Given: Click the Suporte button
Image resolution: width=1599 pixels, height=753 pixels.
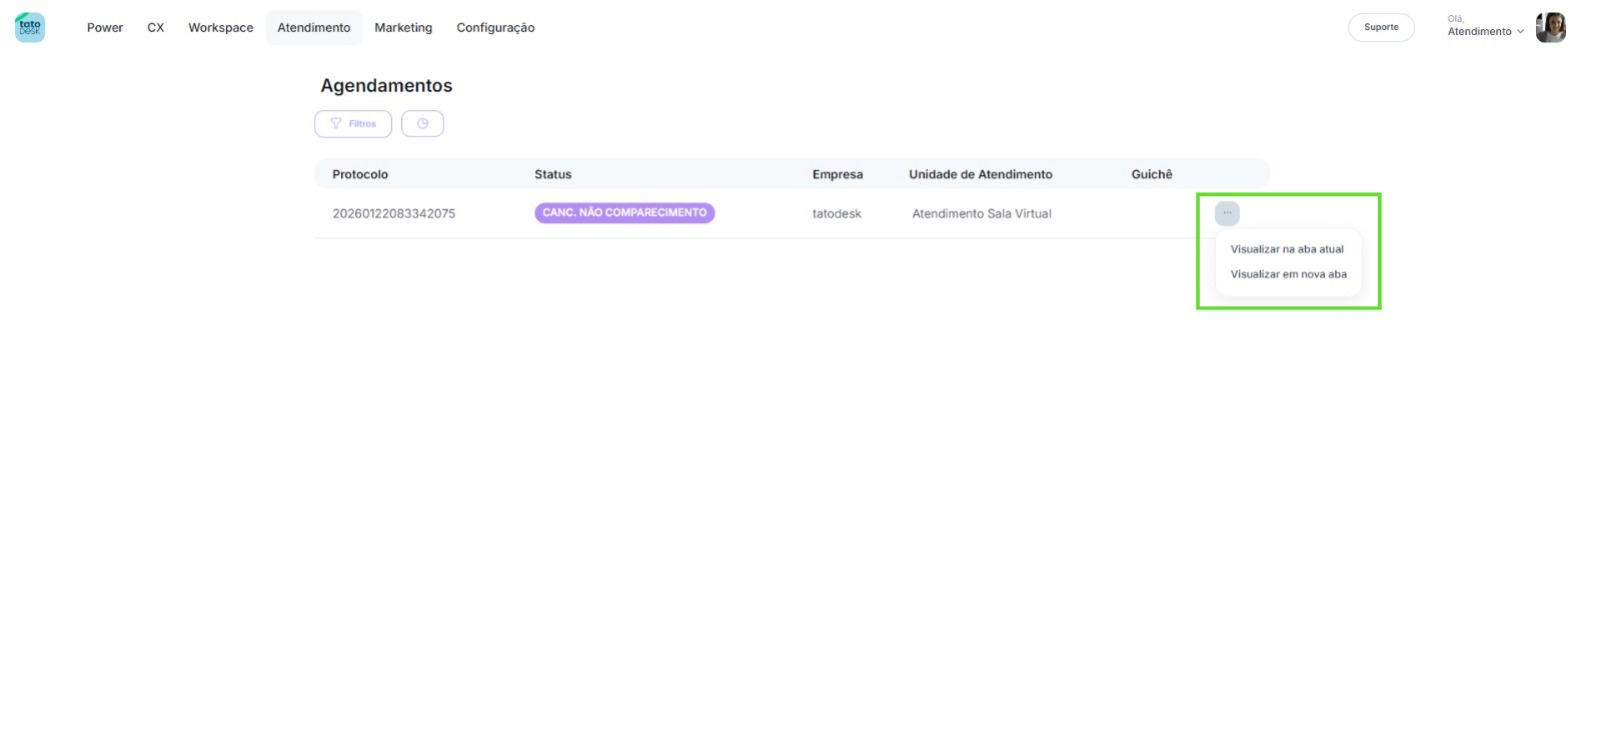Looking at the screenshot, I should (1380, 27).
